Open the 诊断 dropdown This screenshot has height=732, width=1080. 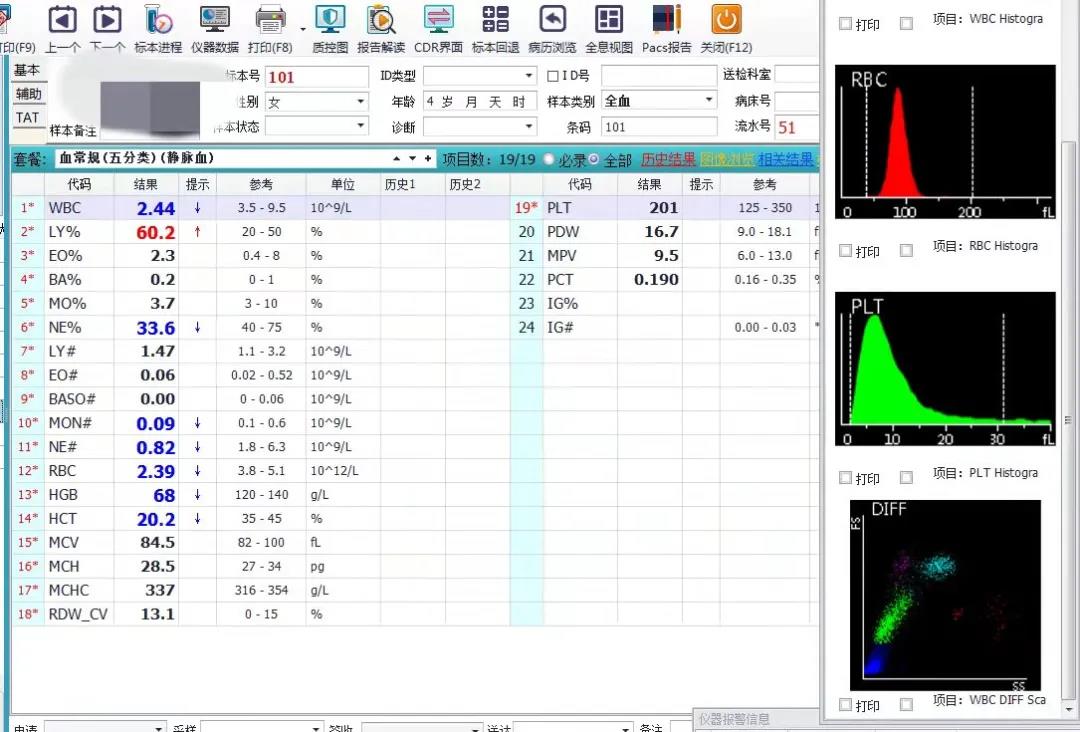point(529,126)
